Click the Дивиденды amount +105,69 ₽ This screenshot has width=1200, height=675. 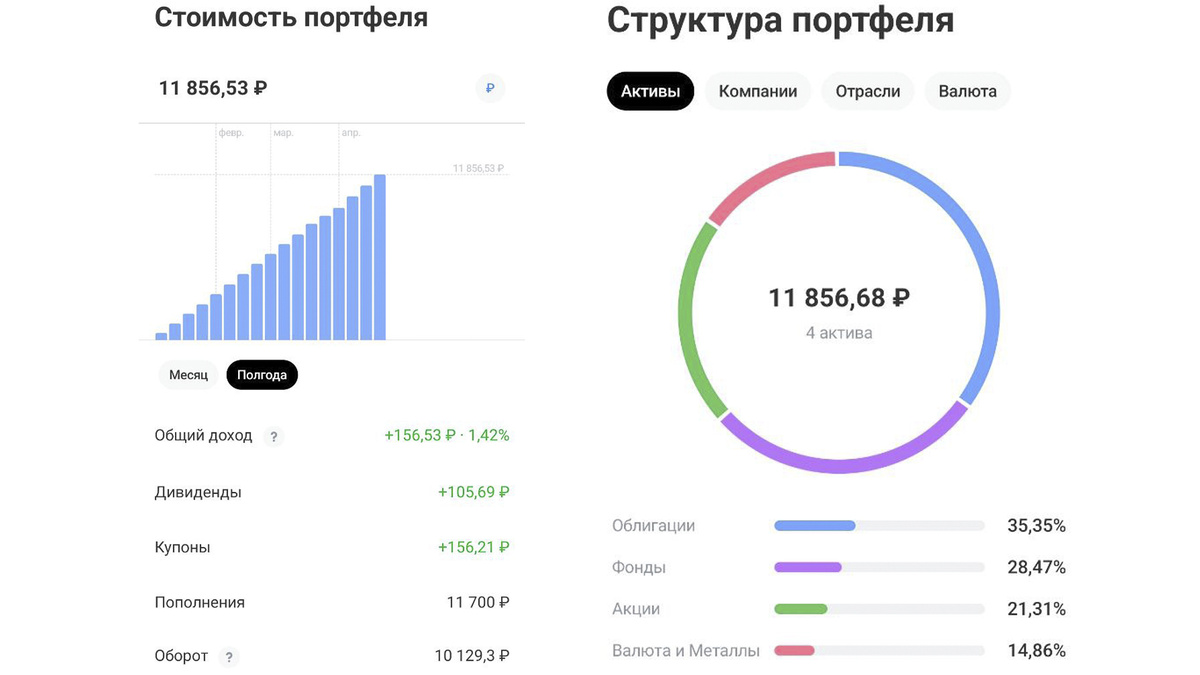473,492
